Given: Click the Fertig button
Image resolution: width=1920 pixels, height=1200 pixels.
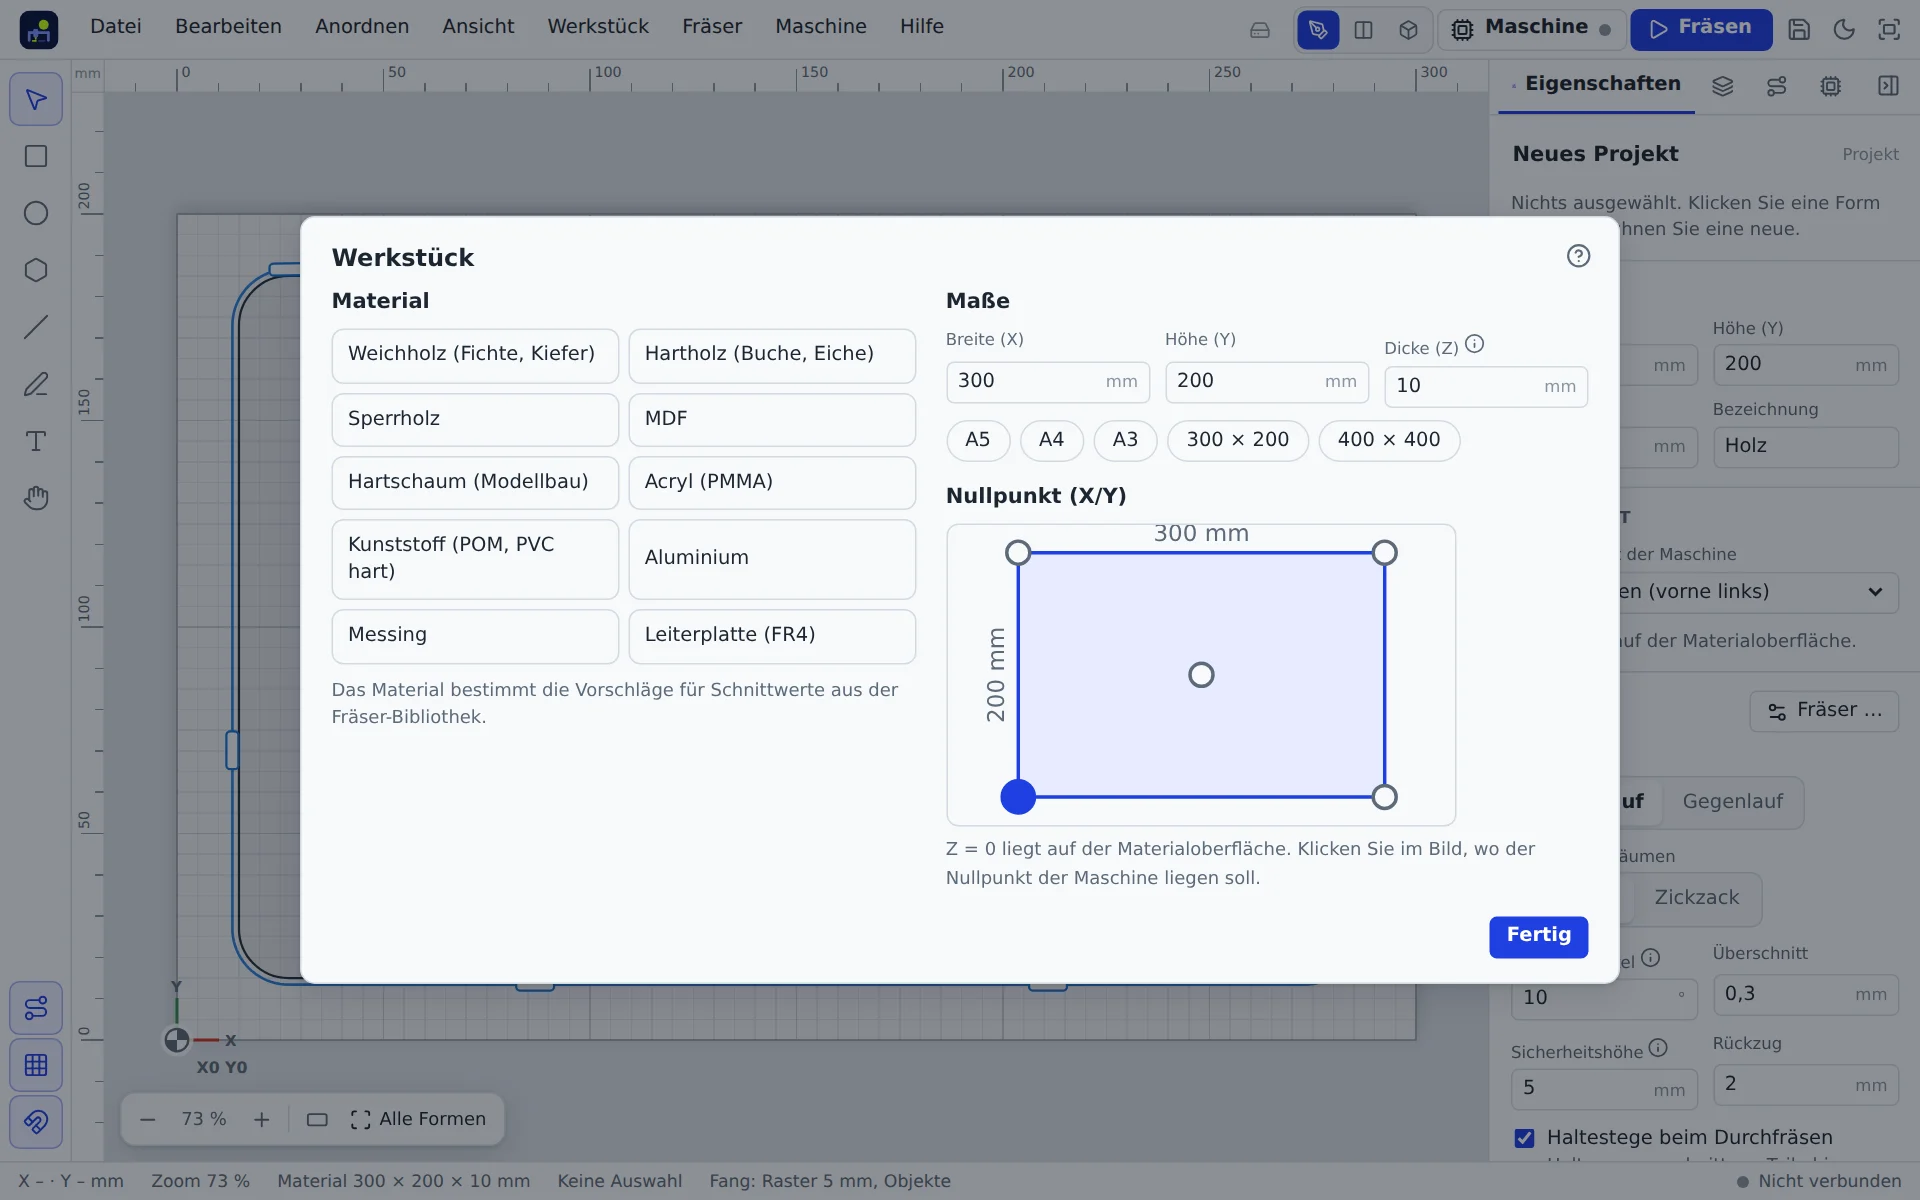Looking at the screenshot, I should (x=1538, y=937).
